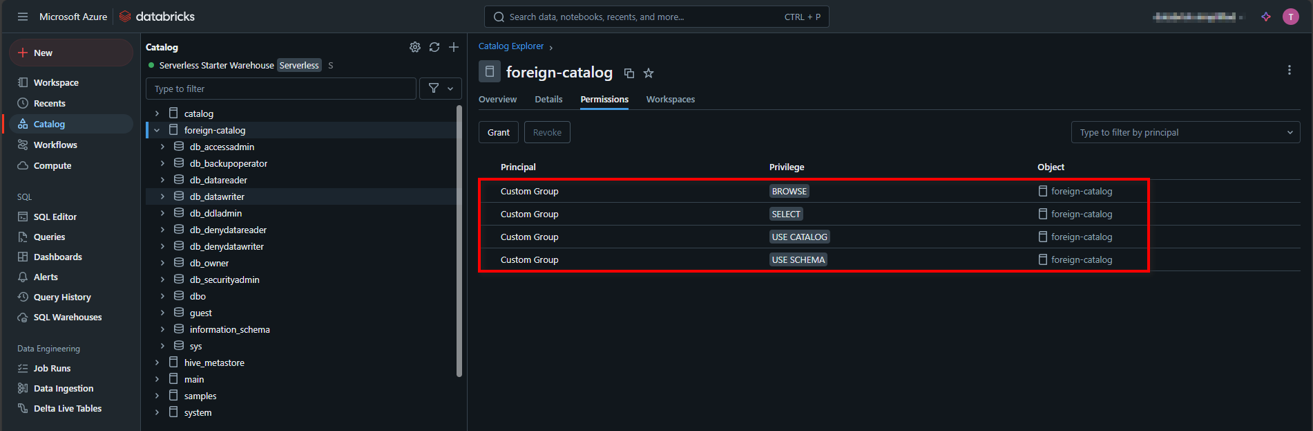Expand the catalog tree node
This screenshot has width=1313, height=431.
pyautogui.click(x=157, y=114)
